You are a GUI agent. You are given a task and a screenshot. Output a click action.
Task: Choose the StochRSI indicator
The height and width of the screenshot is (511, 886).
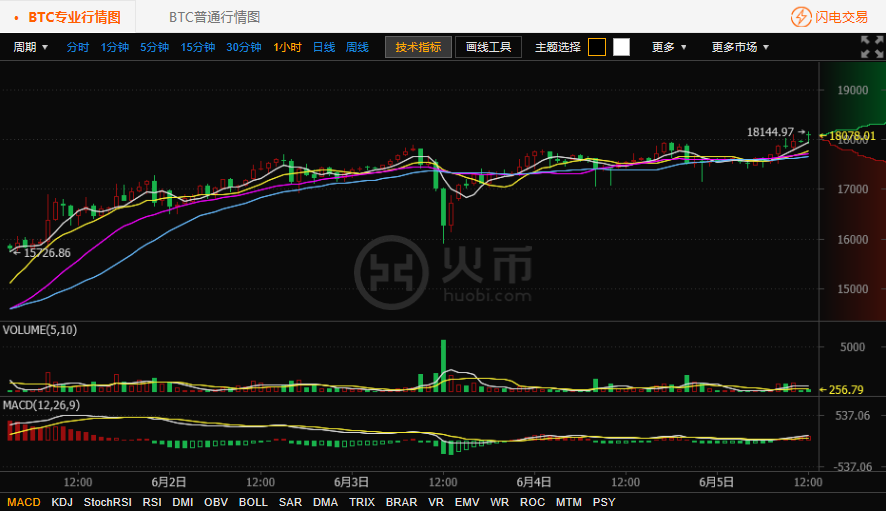pyautogui.click(x=108, y=502)
